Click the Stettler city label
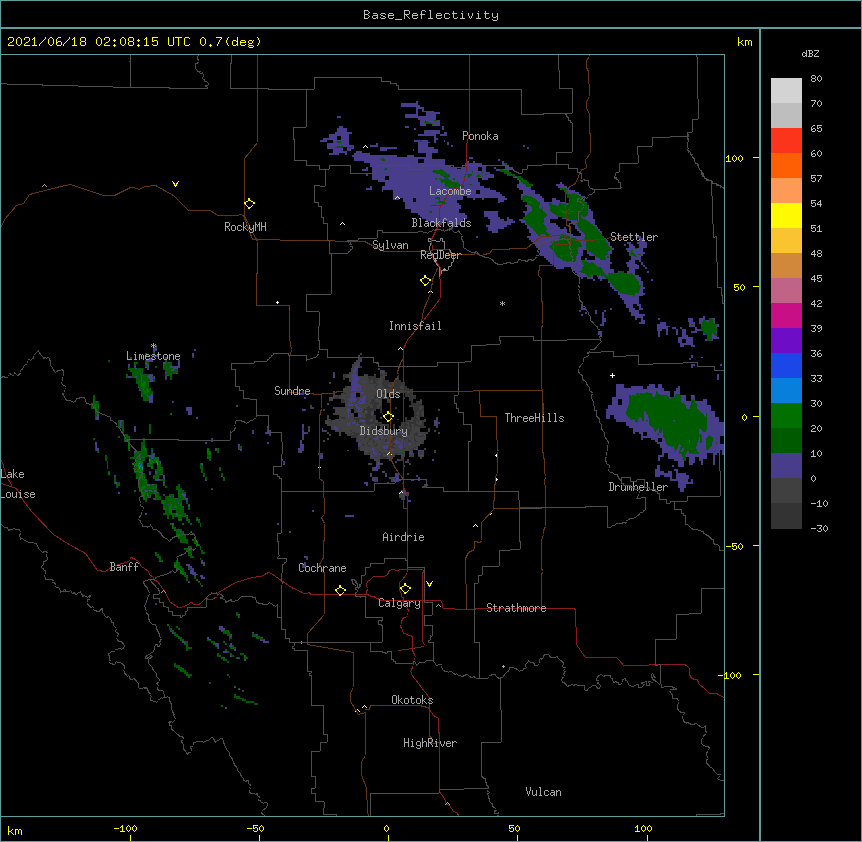The width and height of the screenshot is (862, 842). pyautogui.click(x=634, y=237)
